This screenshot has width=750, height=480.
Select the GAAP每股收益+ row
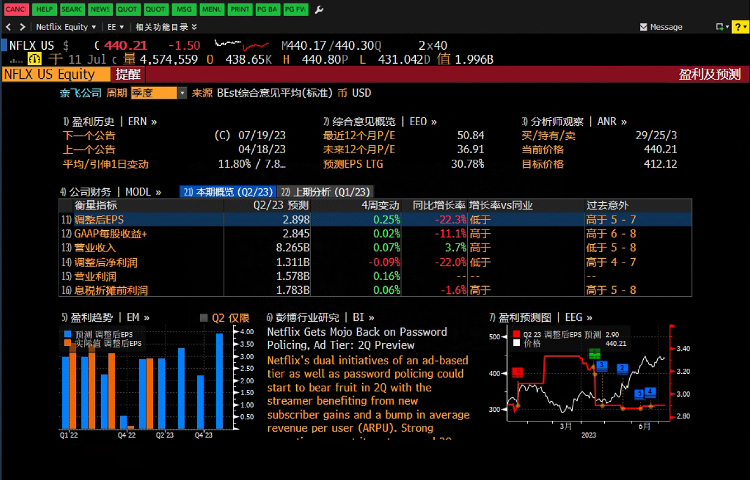click(x=375, y=234)
